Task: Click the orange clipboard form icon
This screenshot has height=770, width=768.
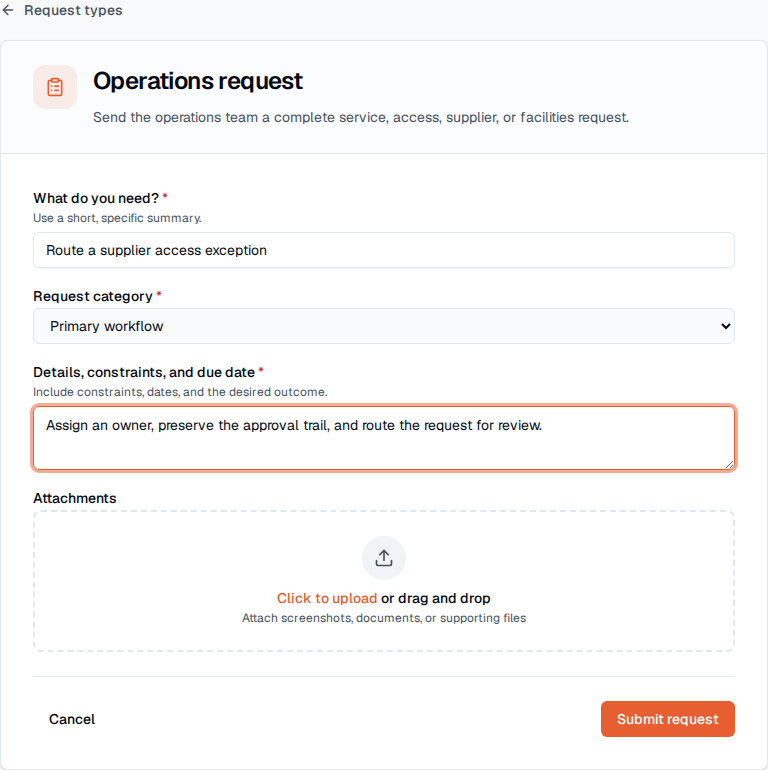Action: (x=55, y=87)
